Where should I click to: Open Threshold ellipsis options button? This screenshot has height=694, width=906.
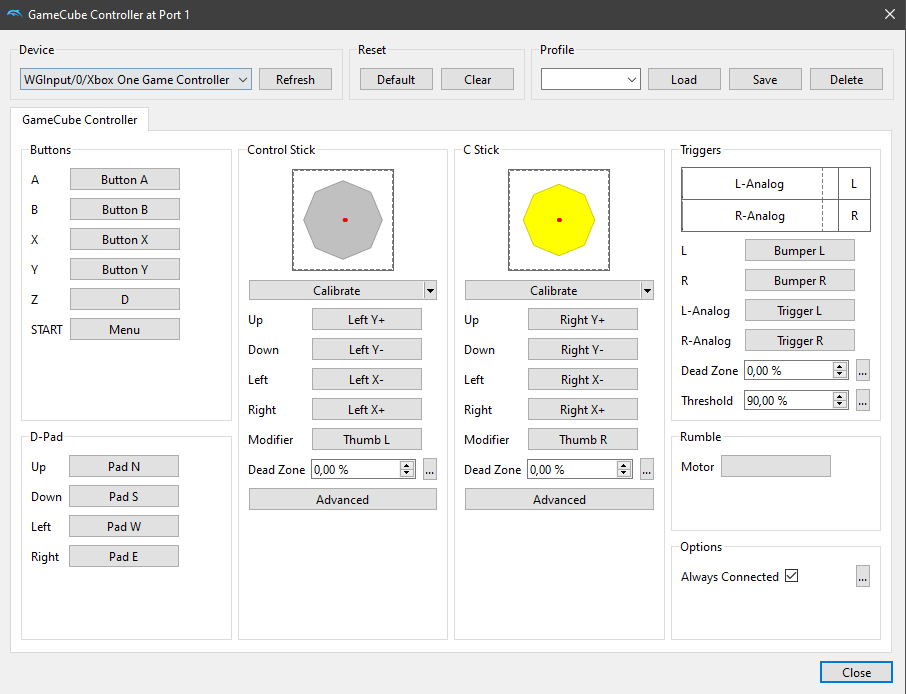pyautogui.click(x=863, y=400)
